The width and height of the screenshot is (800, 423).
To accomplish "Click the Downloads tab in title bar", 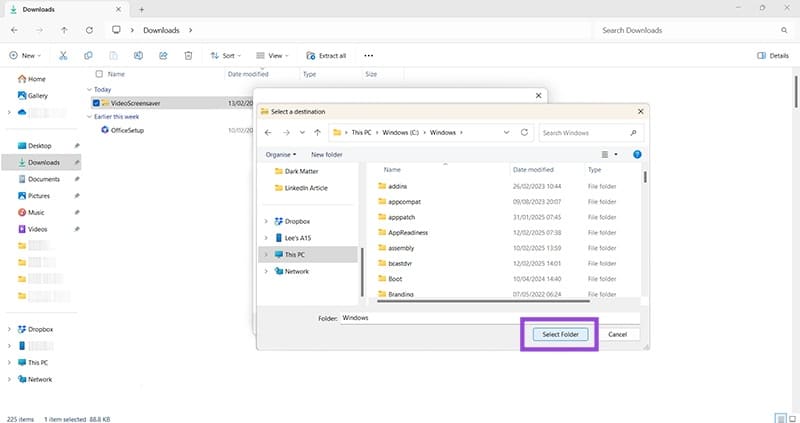I will (x=40, y=9).
